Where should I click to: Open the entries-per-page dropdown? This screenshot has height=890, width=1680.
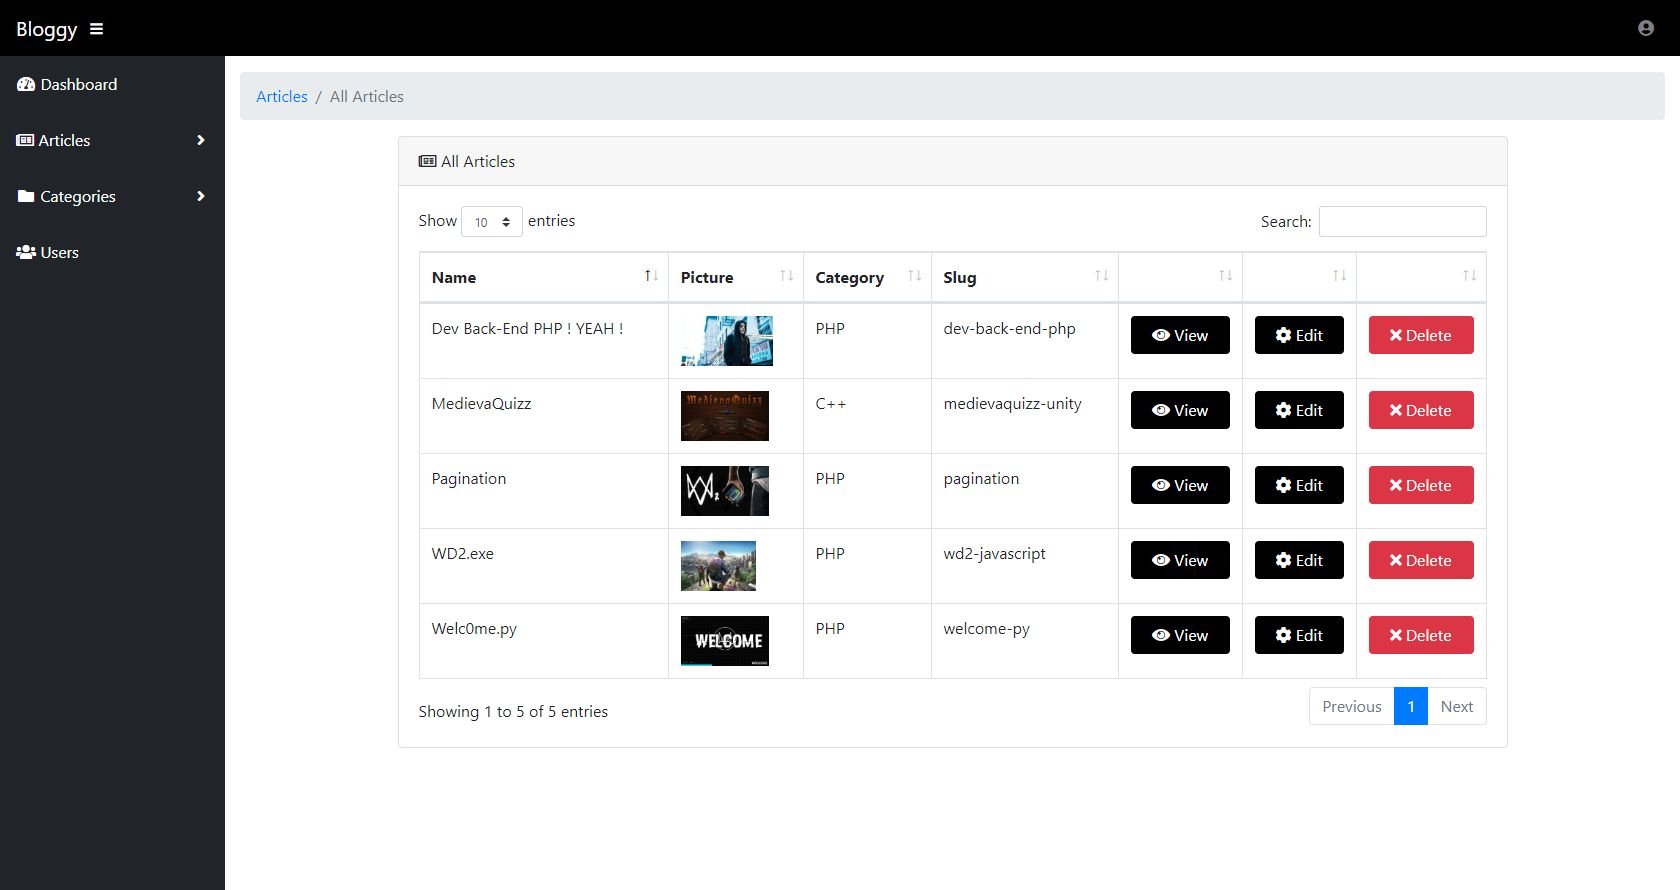(492, 221)
